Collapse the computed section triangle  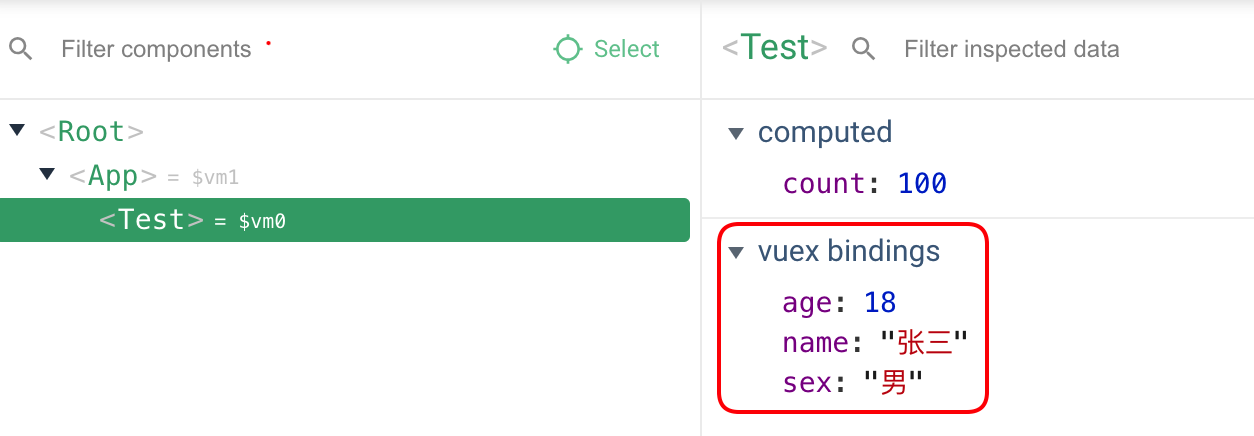click(737, 133)
